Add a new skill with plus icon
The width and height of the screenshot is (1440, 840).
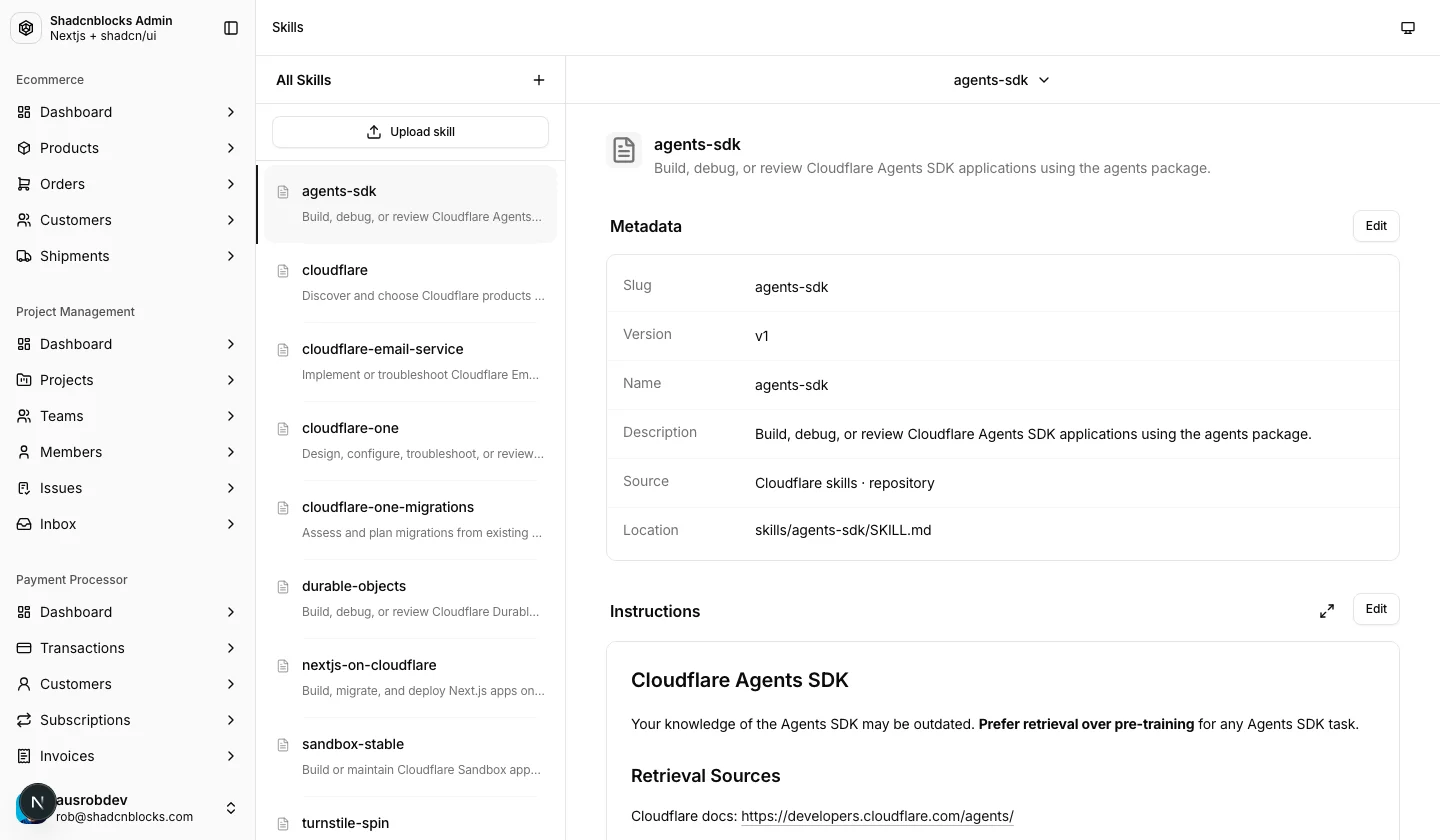539,80
